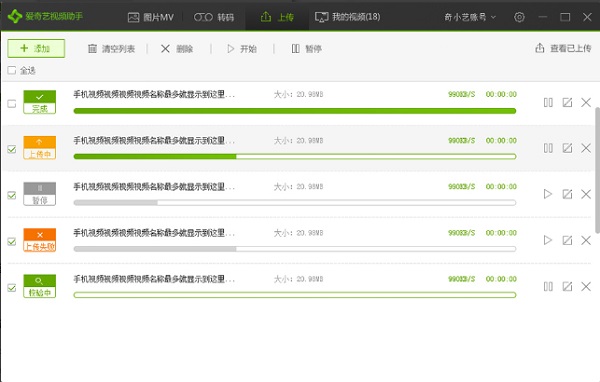Click the 00:00:00 time in 完成 row
The width and height of the screenshot is (600, 382).
(501, 94)
